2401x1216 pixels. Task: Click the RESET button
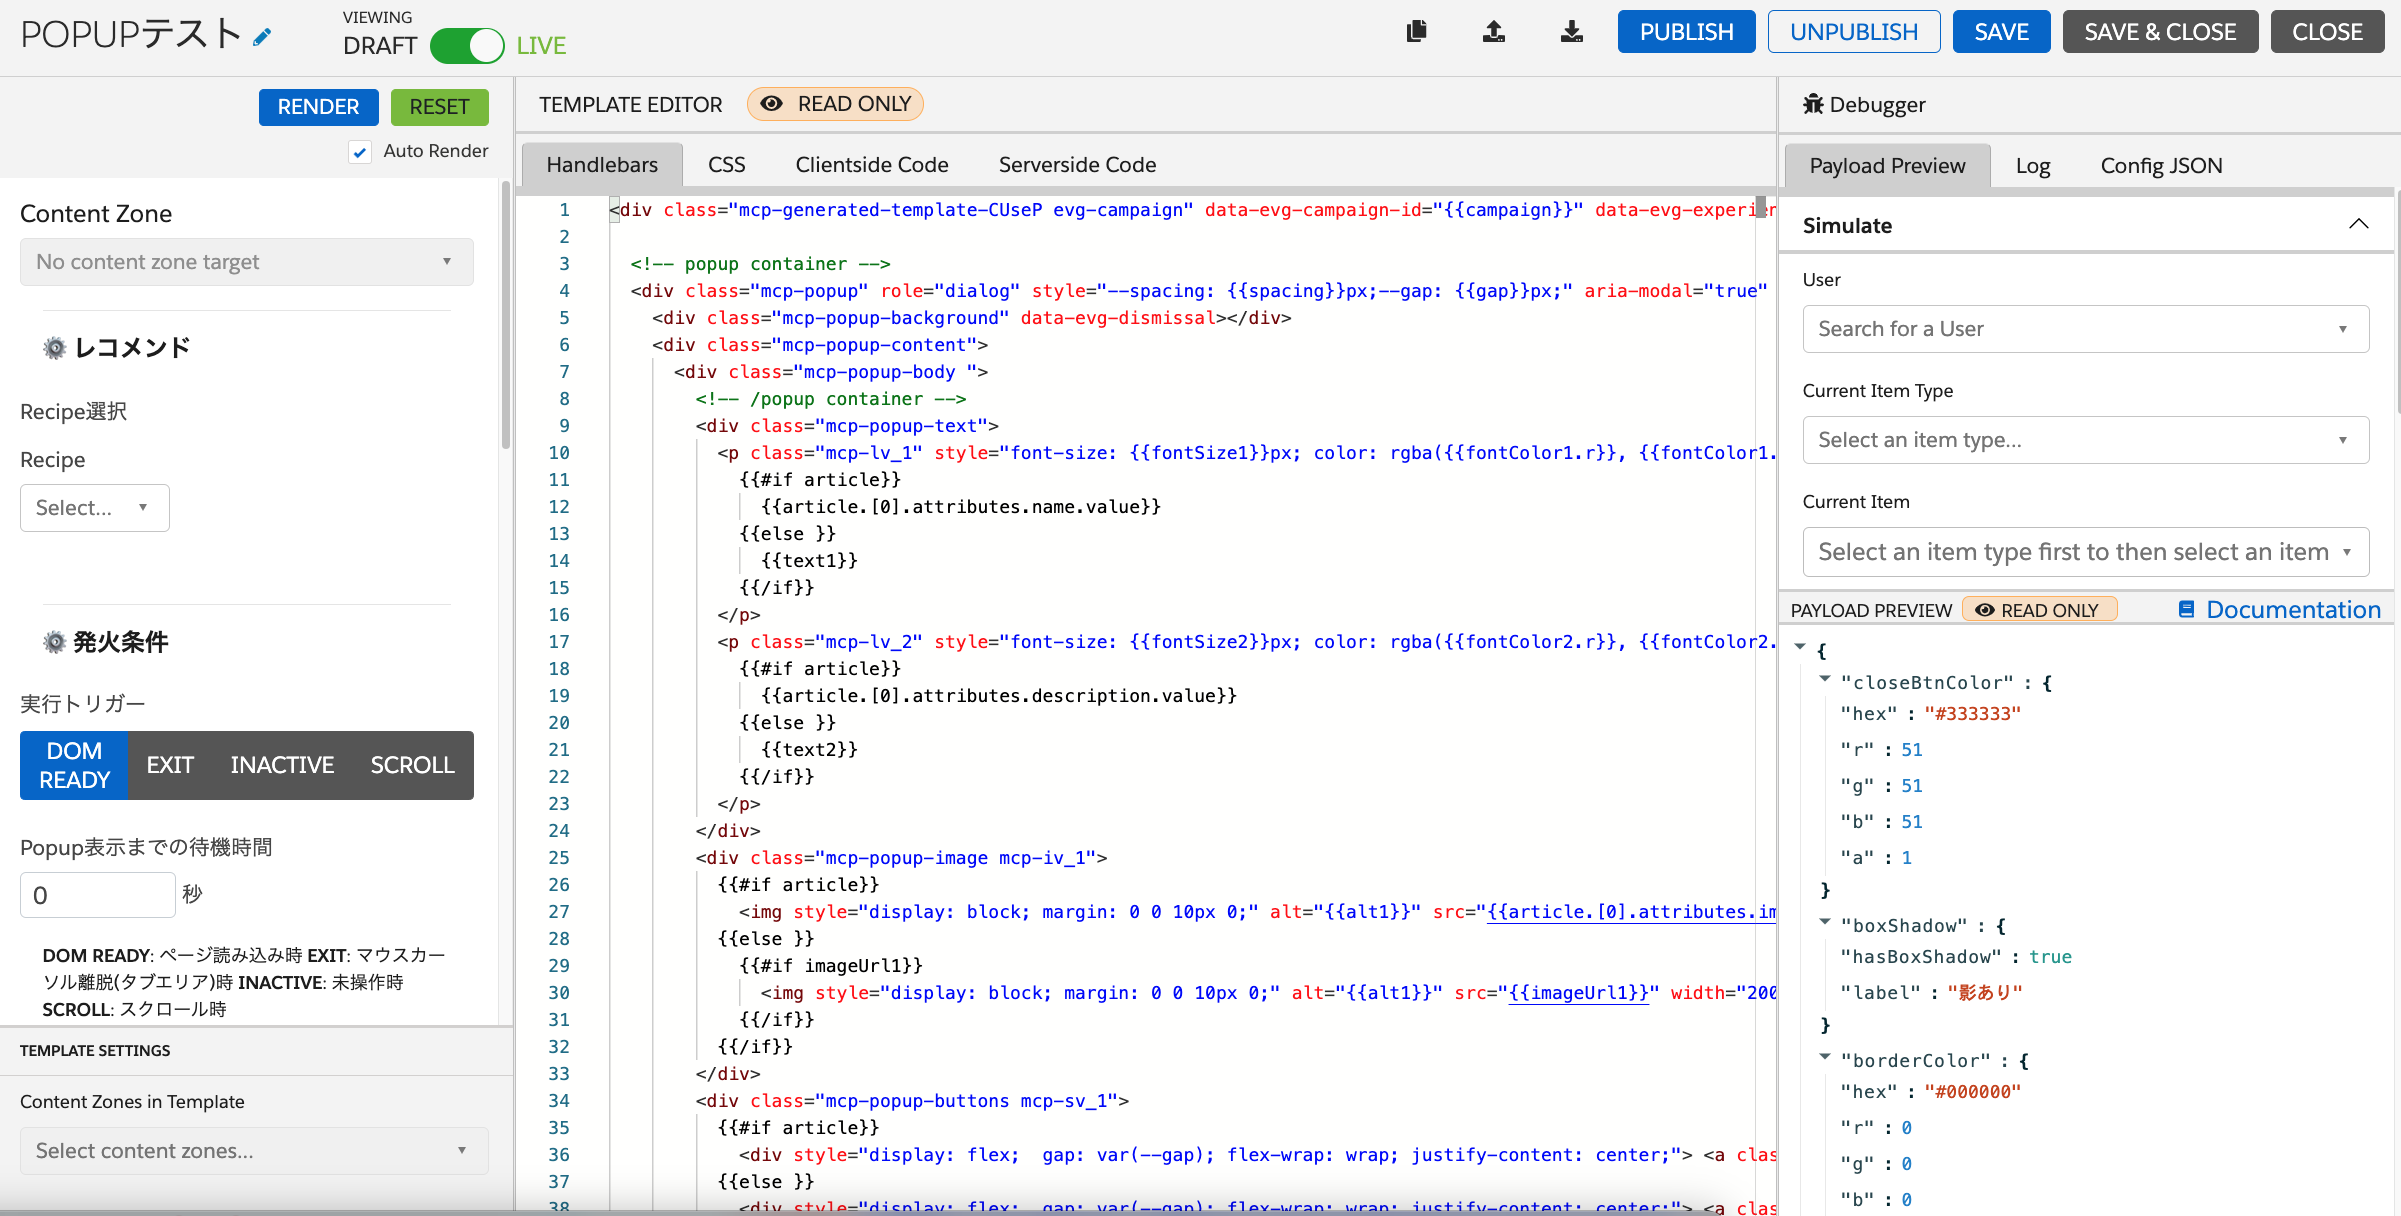439,107
